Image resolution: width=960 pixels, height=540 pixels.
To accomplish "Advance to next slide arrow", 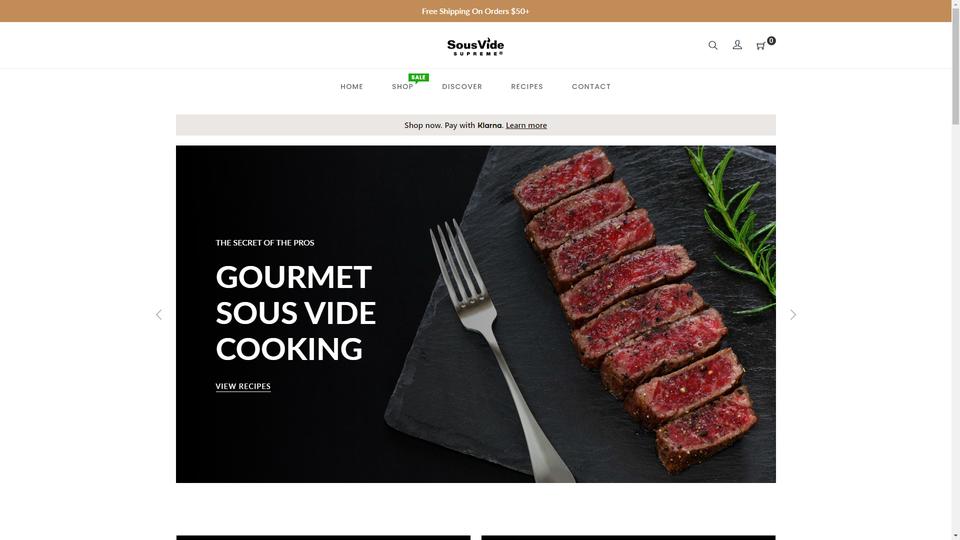I will pos(793,315).
